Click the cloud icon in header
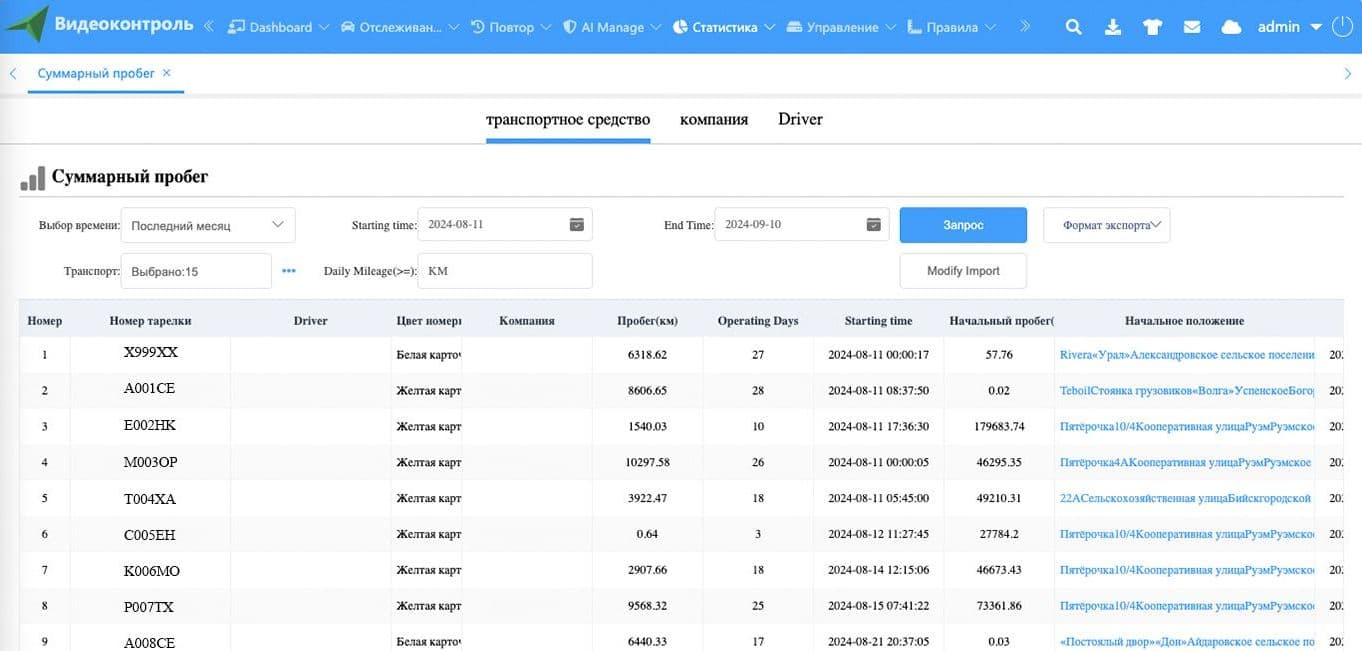 tap(1232, 27)
